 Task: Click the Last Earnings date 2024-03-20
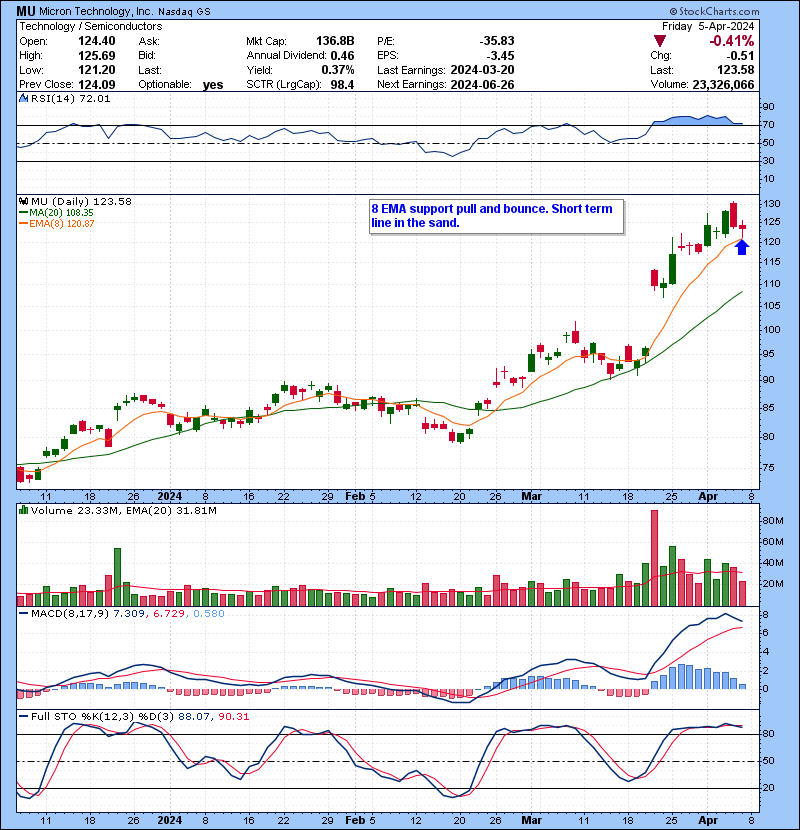pos(482,70)
